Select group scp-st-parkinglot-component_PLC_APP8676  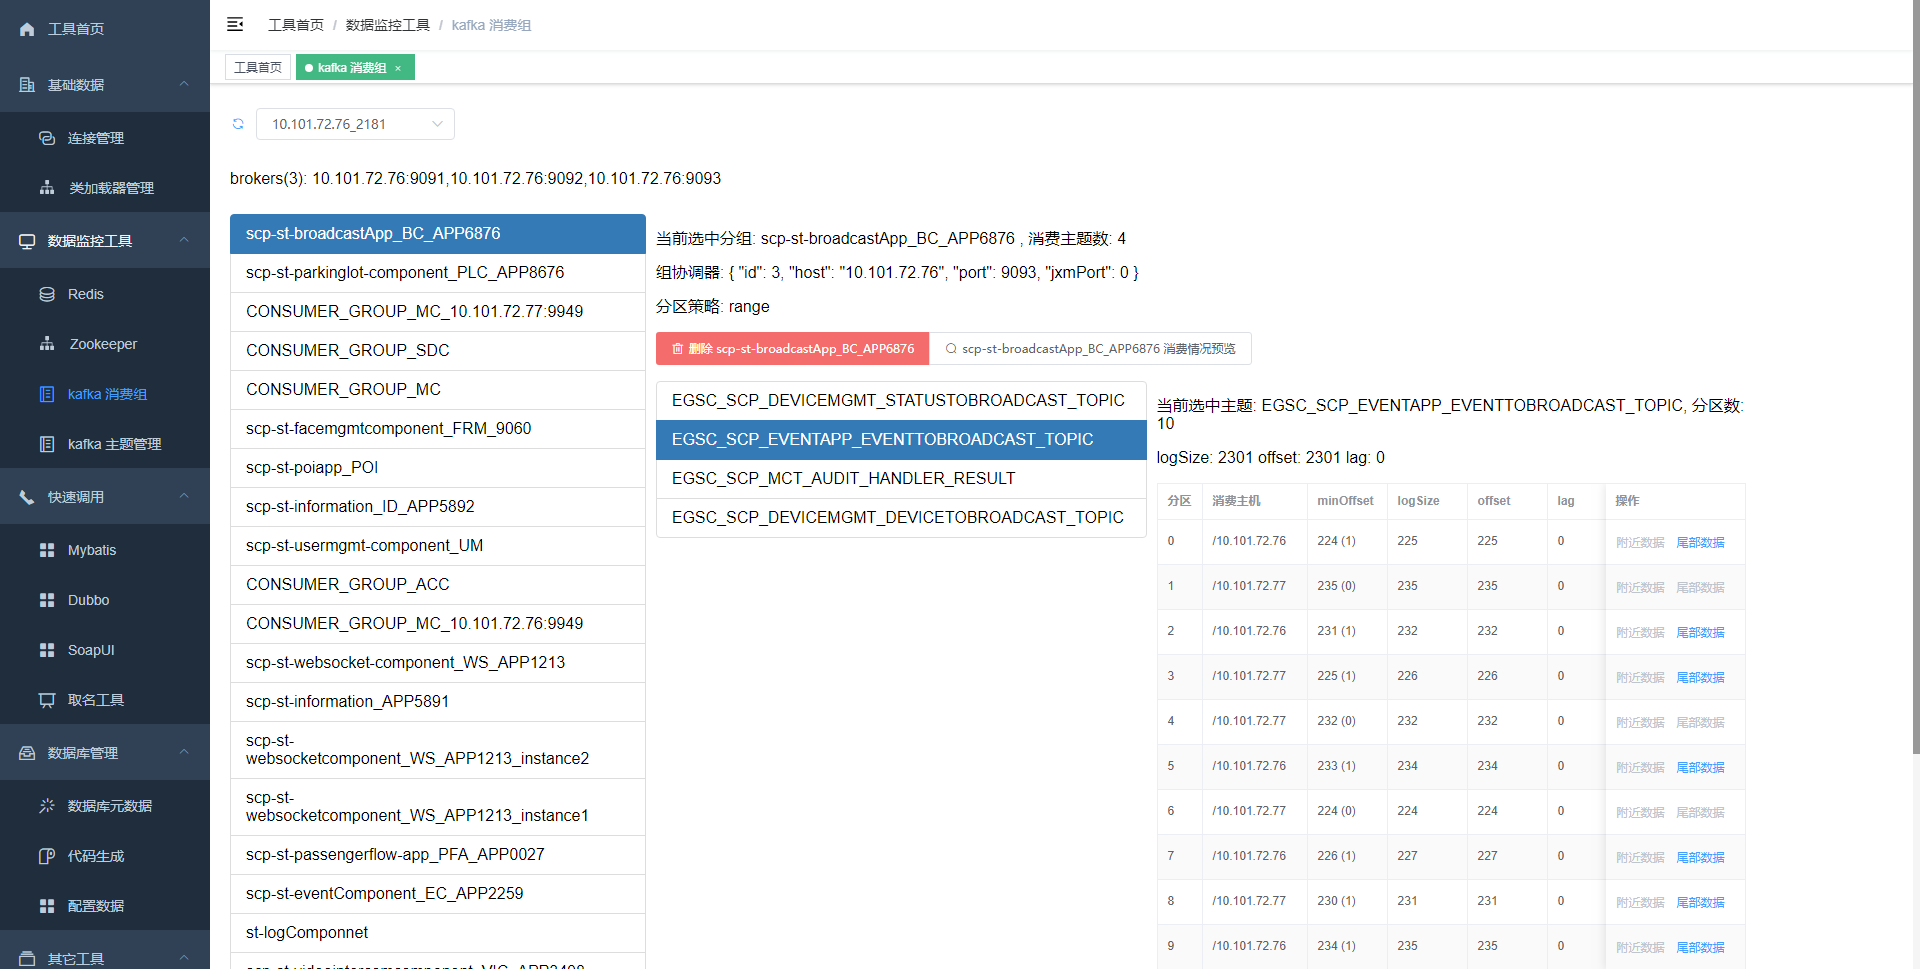(x=438, y=272)
